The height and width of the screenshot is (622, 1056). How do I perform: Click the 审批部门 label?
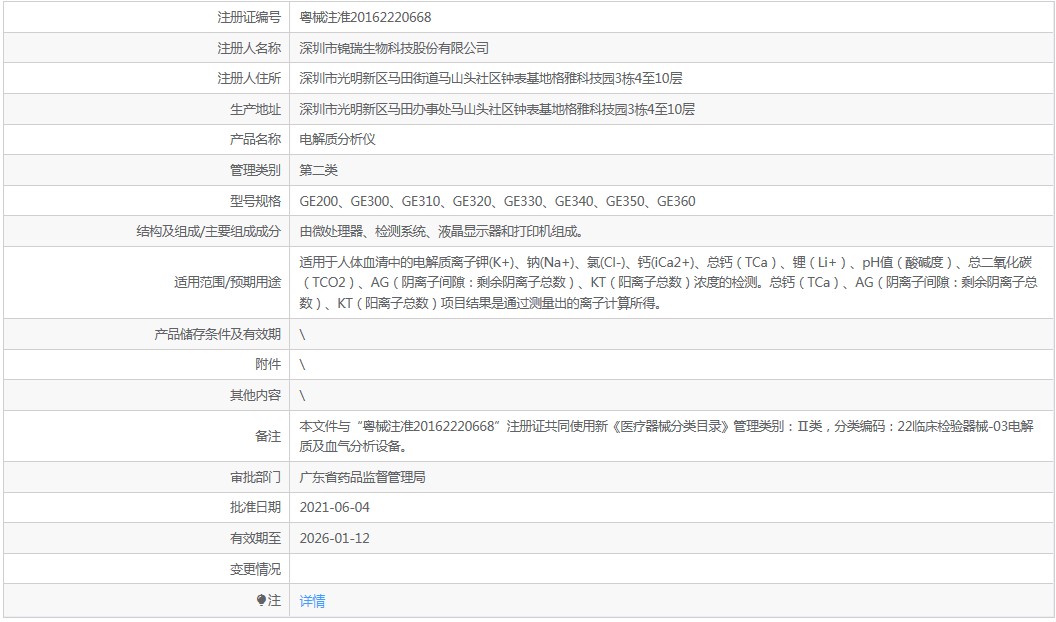(255, 477)
